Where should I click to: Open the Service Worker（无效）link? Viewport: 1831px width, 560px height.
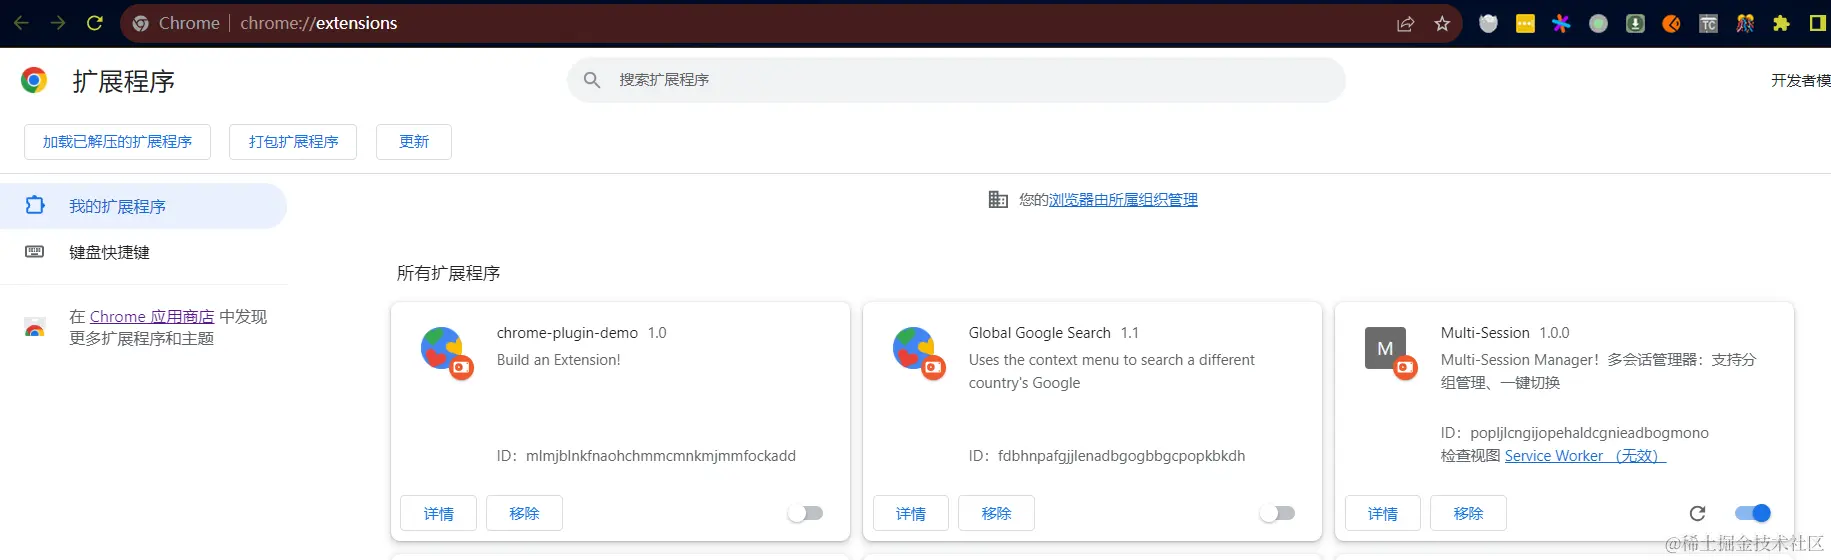1585,456
